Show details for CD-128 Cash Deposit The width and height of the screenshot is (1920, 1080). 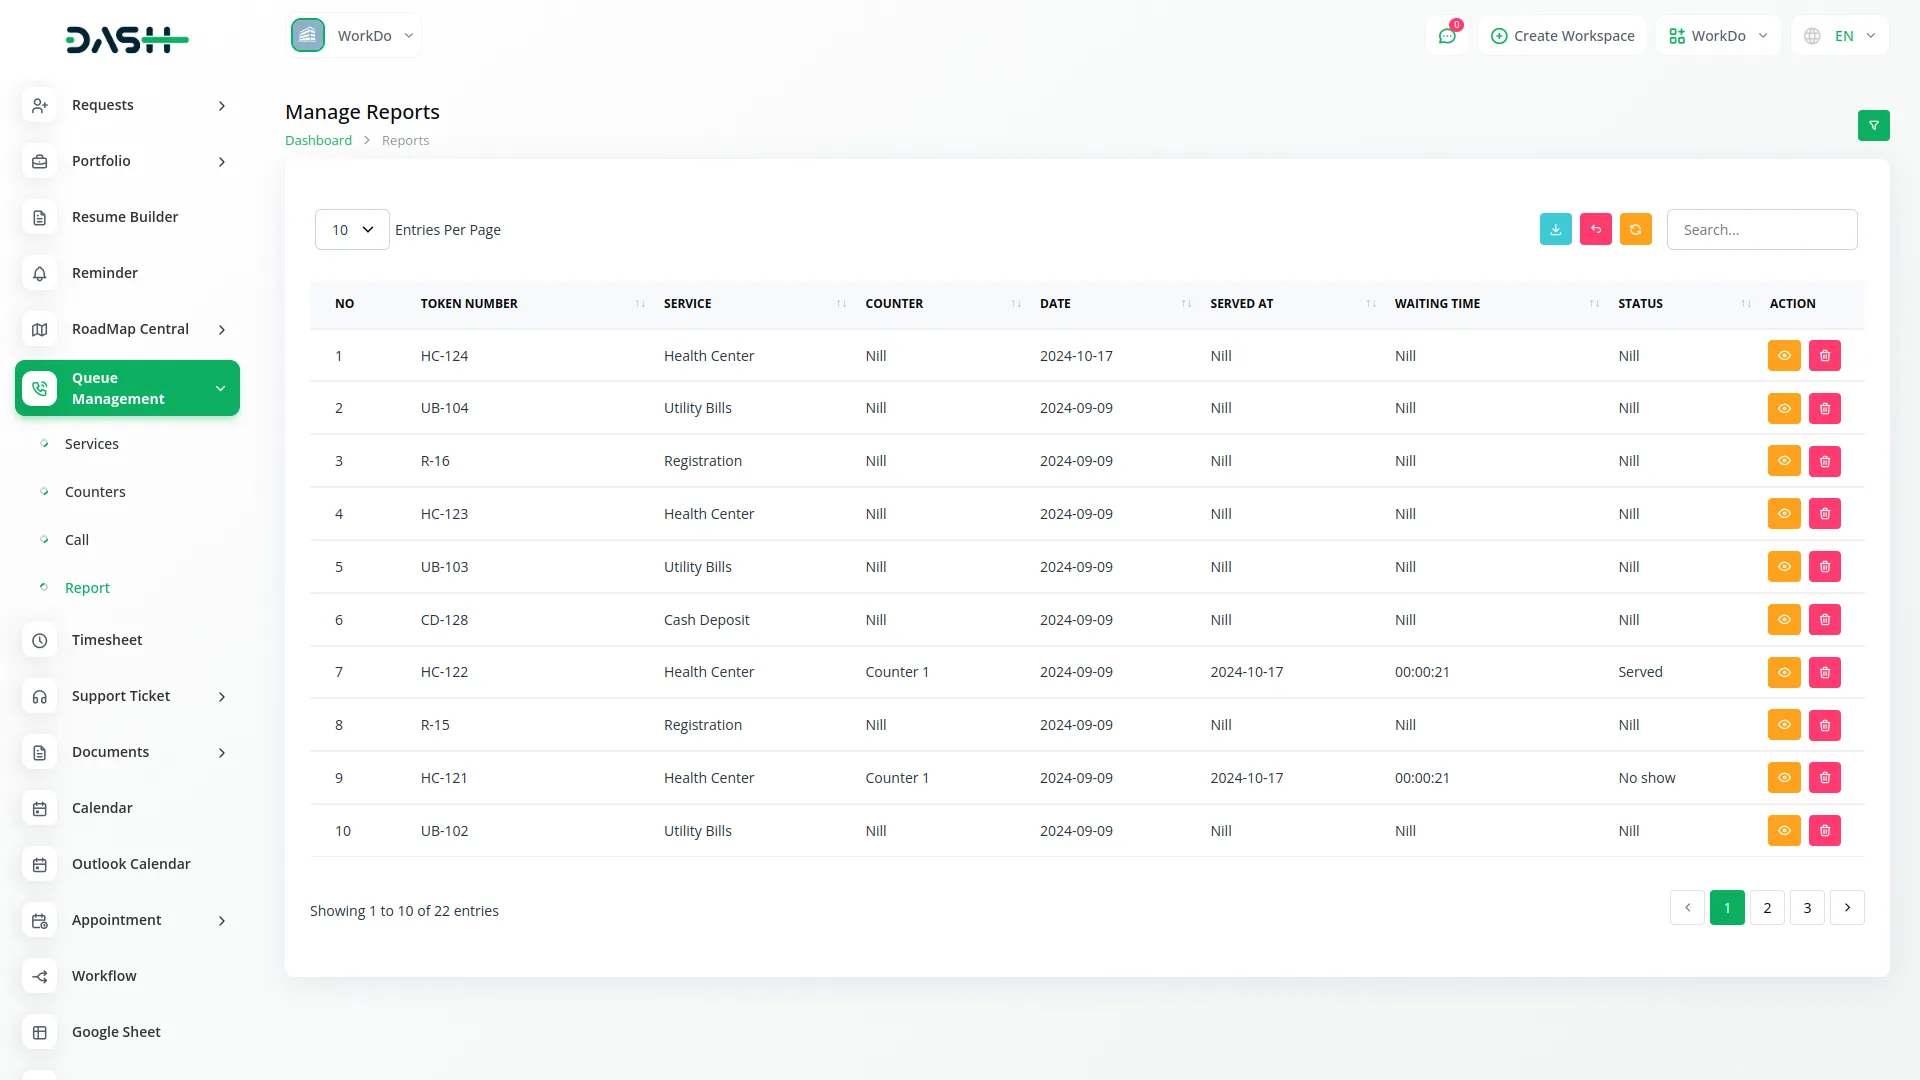[x=1783, y=620]
